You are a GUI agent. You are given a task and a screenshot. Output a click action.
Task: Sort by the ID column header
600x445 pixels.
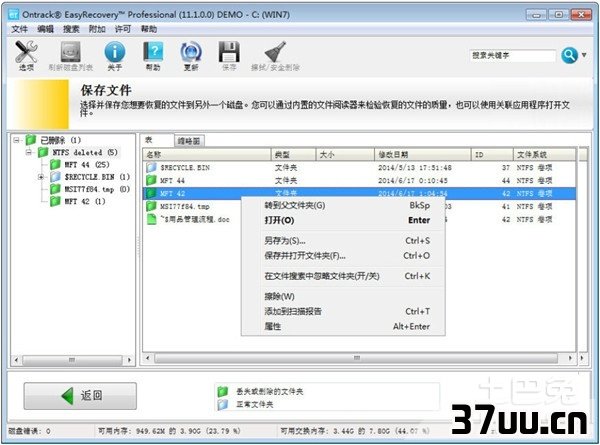(492, 155)
